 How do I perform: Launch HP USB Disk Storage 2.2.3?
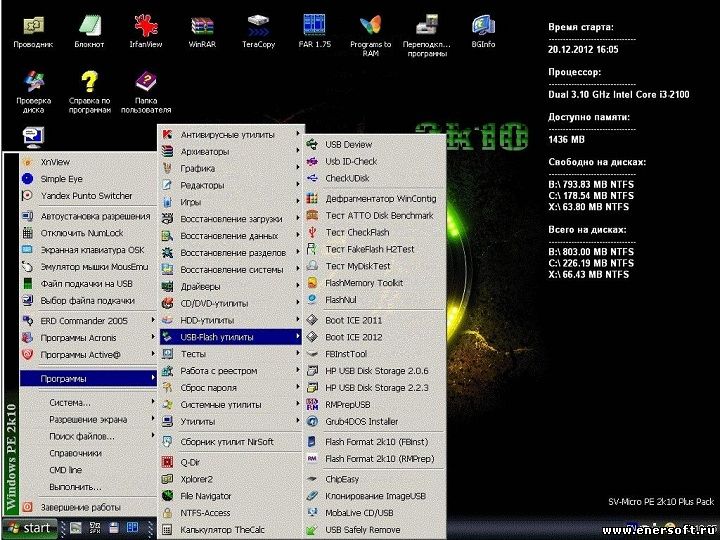[x=375, y=388]
